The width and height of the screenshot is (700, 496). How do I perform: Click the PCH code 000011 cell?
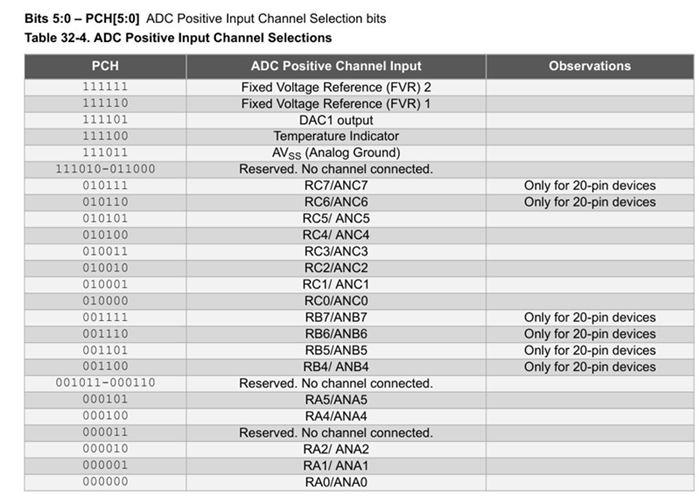click(105, 433)
